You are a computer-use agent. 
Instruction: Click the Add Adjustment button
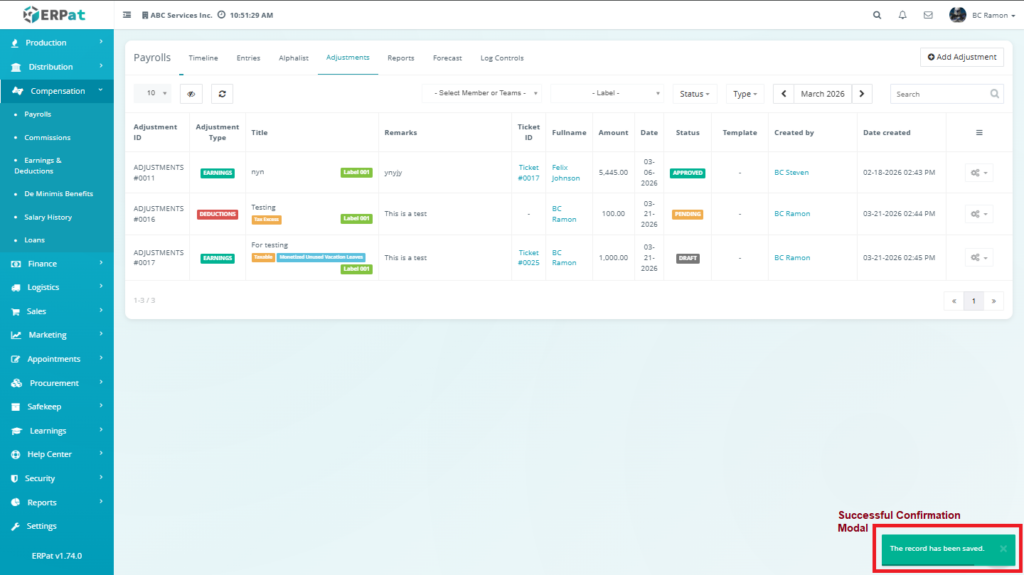point(961,57)
